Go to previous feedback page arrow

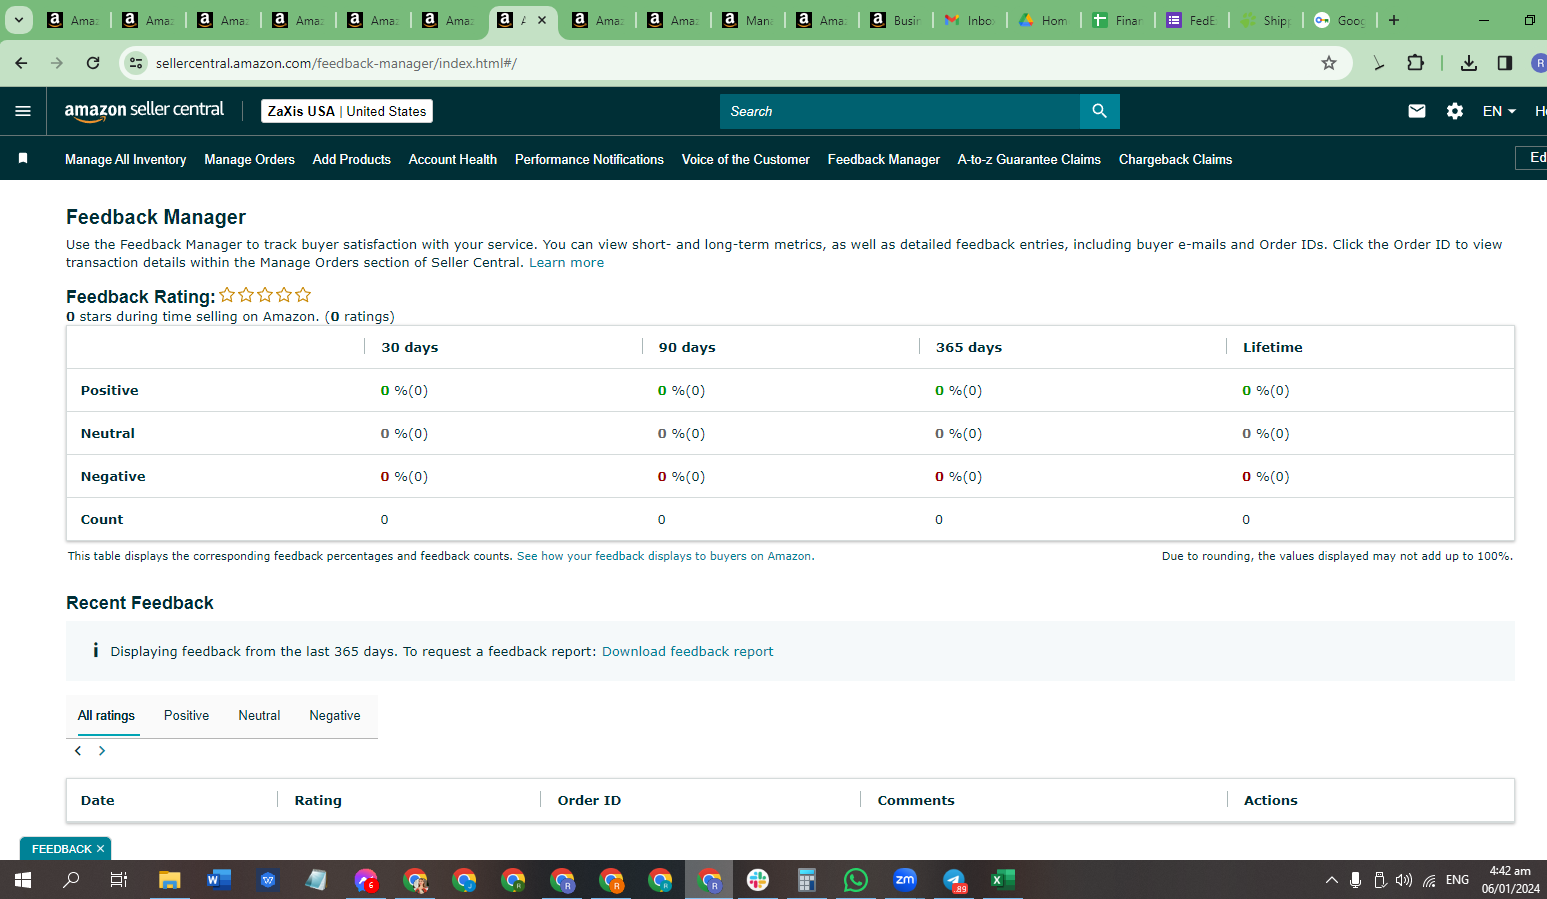coord(78,751)
